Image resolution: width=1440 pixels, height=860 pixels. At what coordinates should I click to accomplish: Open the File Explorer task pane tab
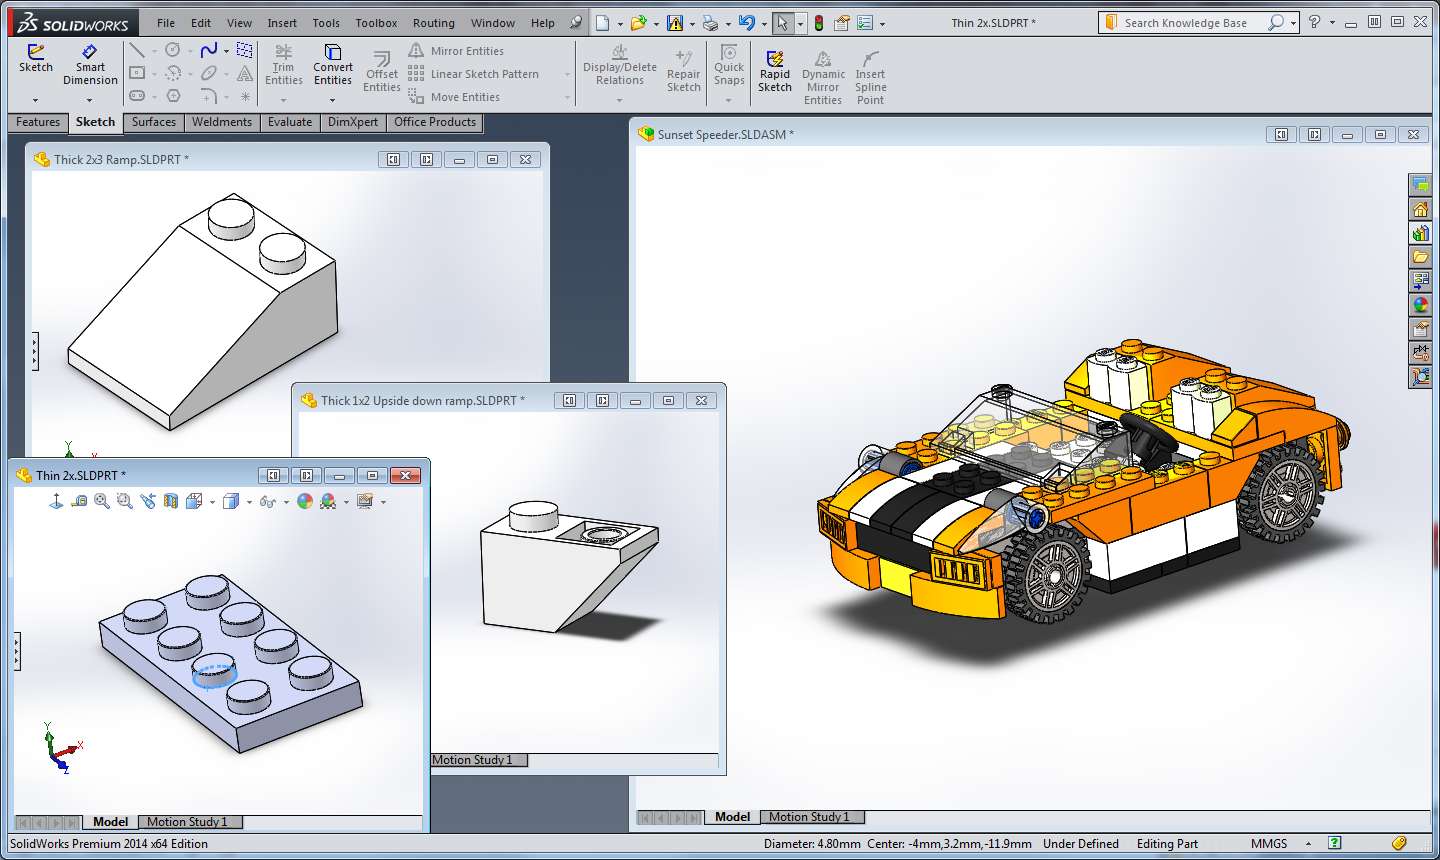coord(1420,257)
